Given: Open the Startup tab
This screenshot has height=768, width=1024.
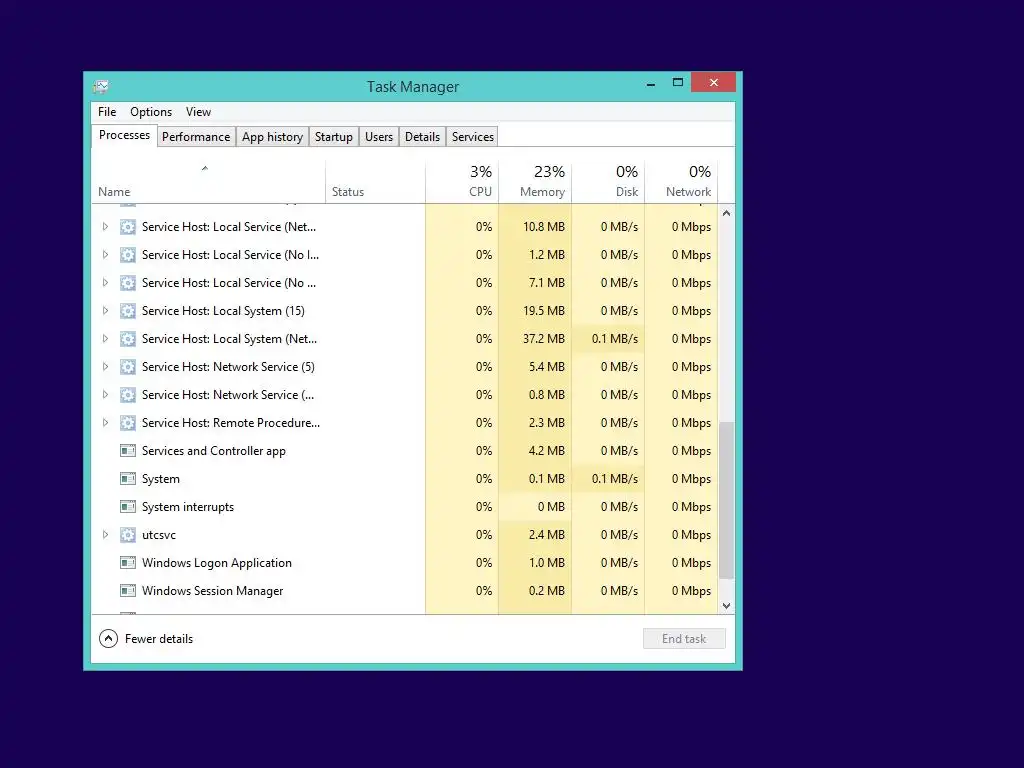Looking at the screenshot, I should (x=334, y=136).
